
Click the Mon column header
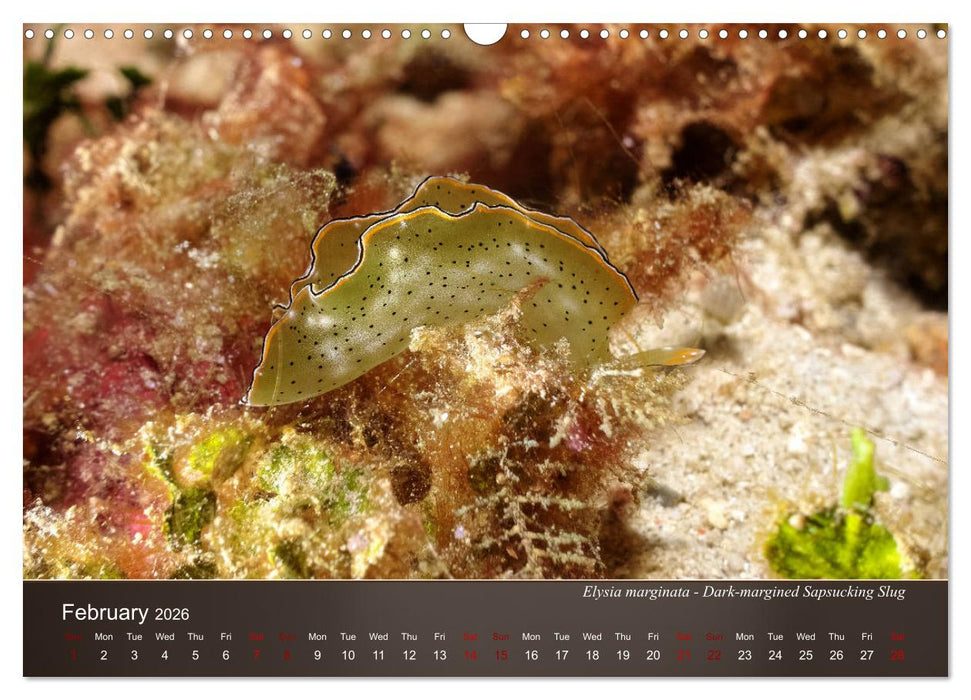(102, 636)
